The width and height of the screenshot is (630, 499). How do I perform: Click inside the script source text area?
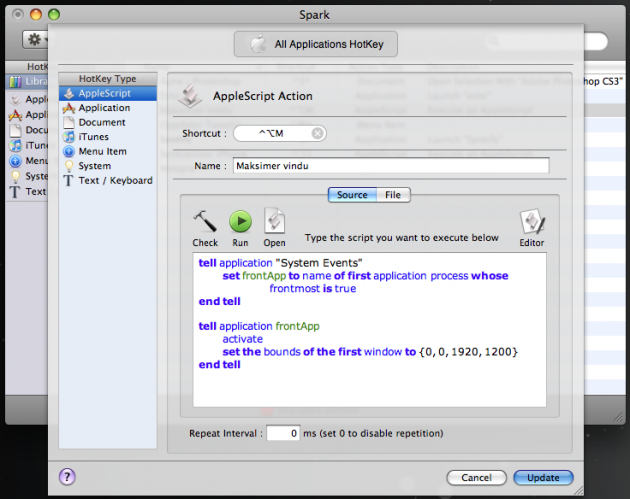pos(369,330)
